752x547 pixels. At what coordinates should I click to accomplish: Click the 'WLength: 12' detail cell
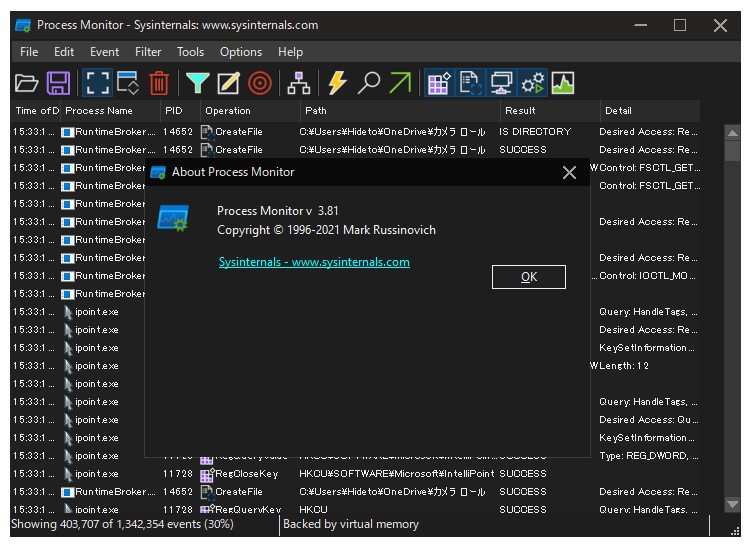[x=619, y=366]
